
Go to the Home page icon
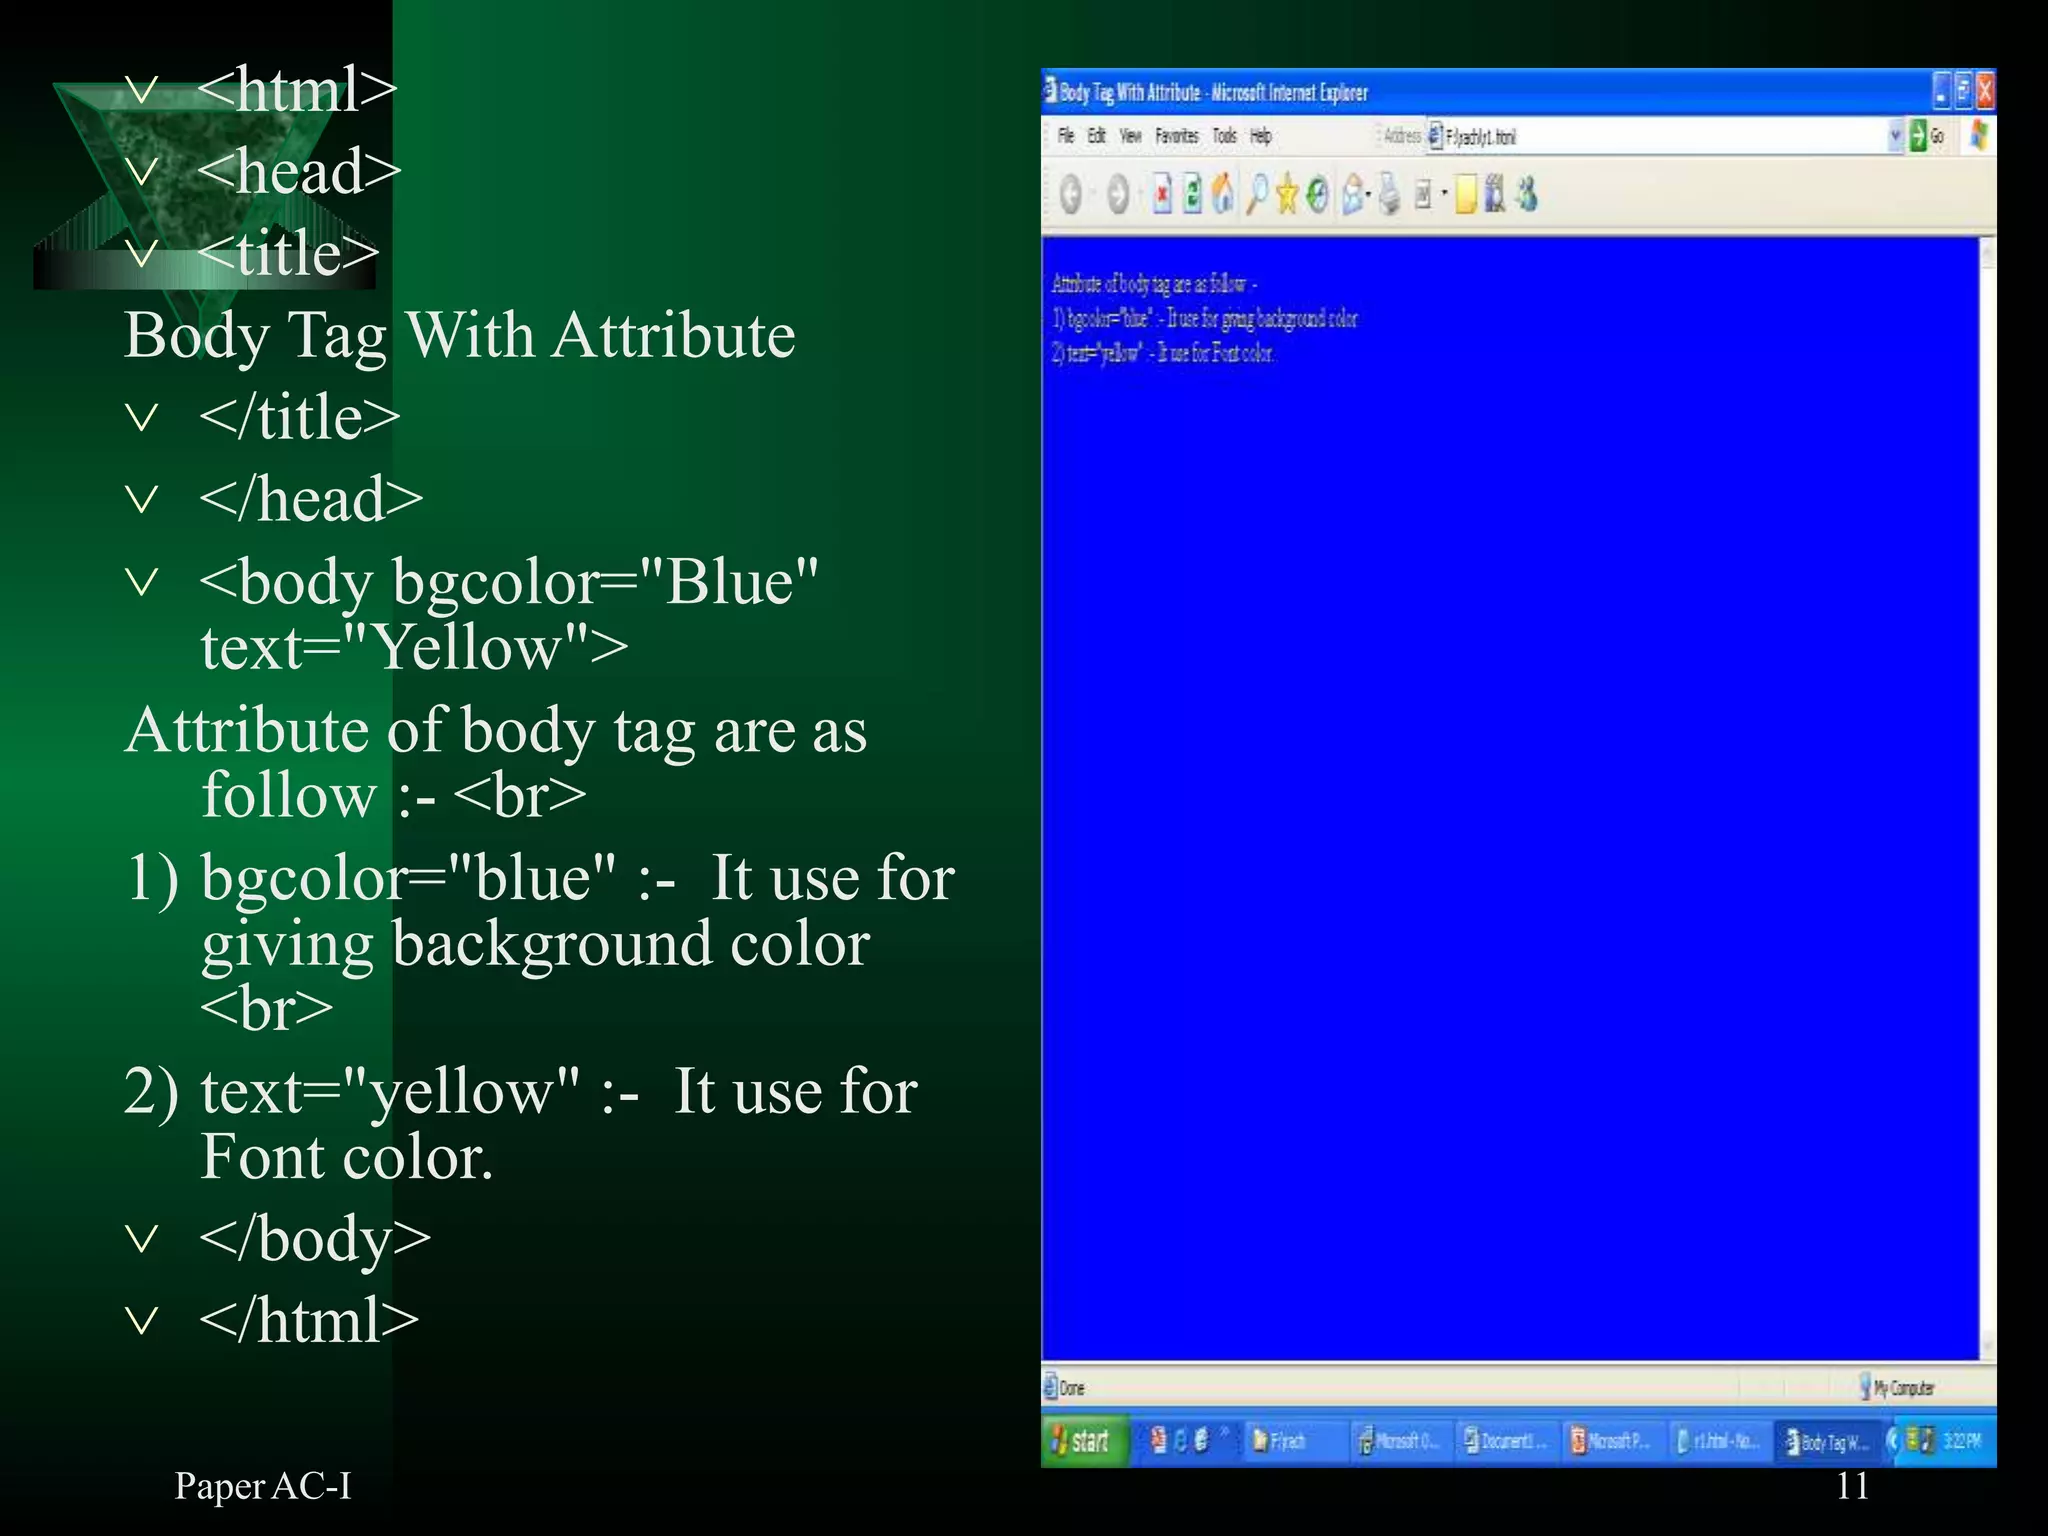tap(1222, 194)
